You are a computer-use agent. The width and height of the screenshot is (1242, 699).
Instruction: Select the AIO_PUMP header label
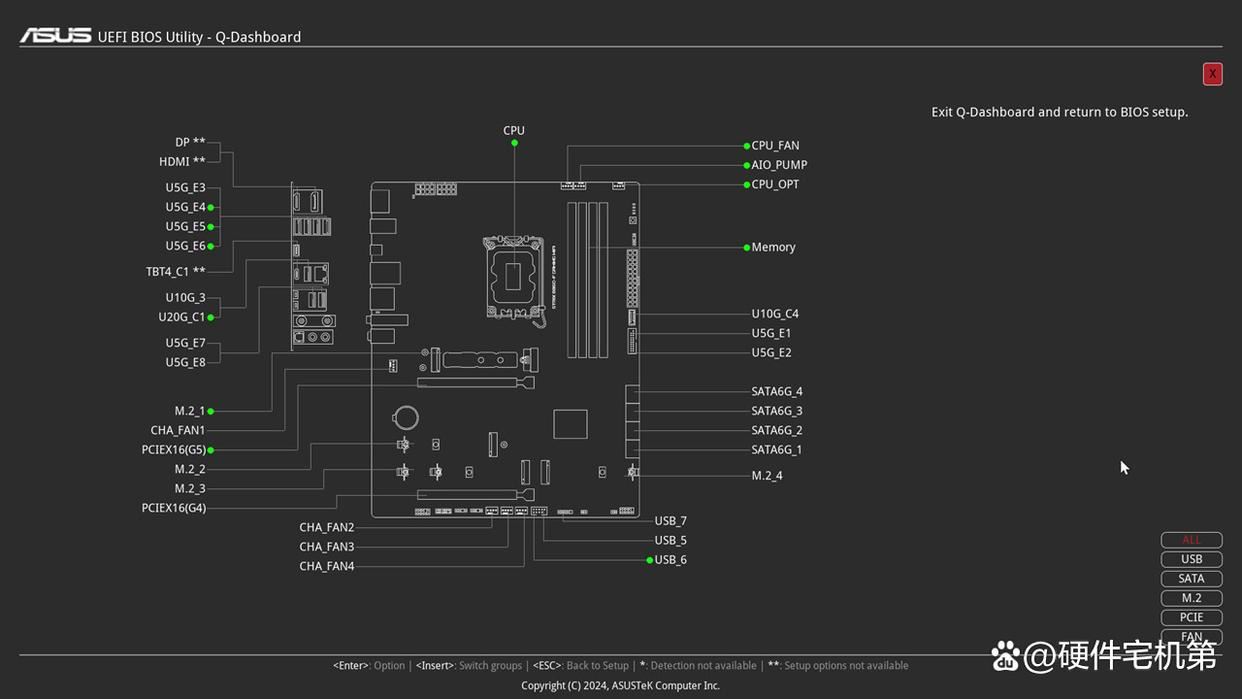(x=779, y=165)
